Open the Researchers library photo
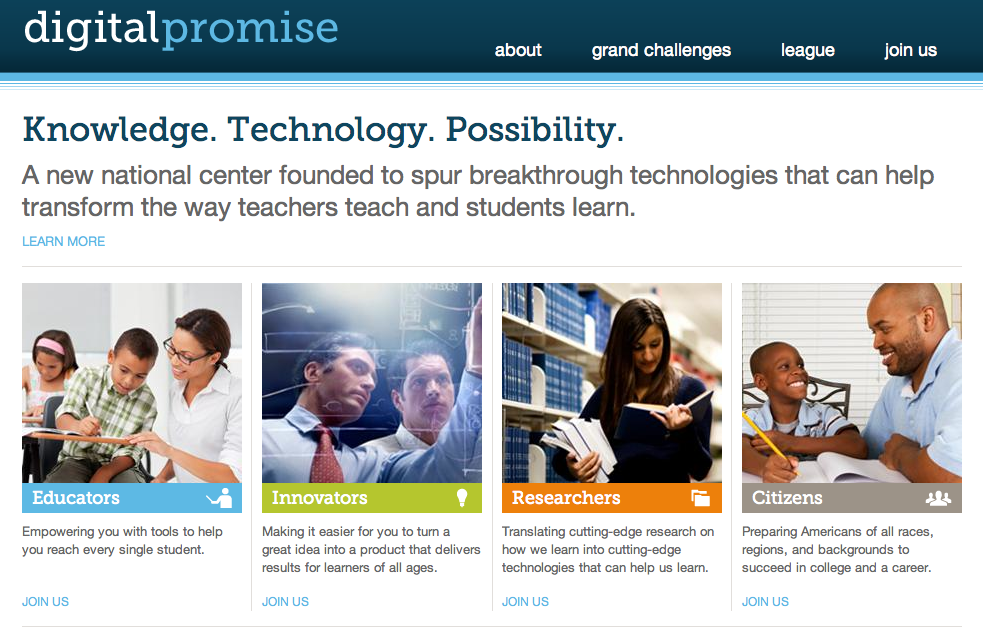983x642 pixels. [612, 383]
